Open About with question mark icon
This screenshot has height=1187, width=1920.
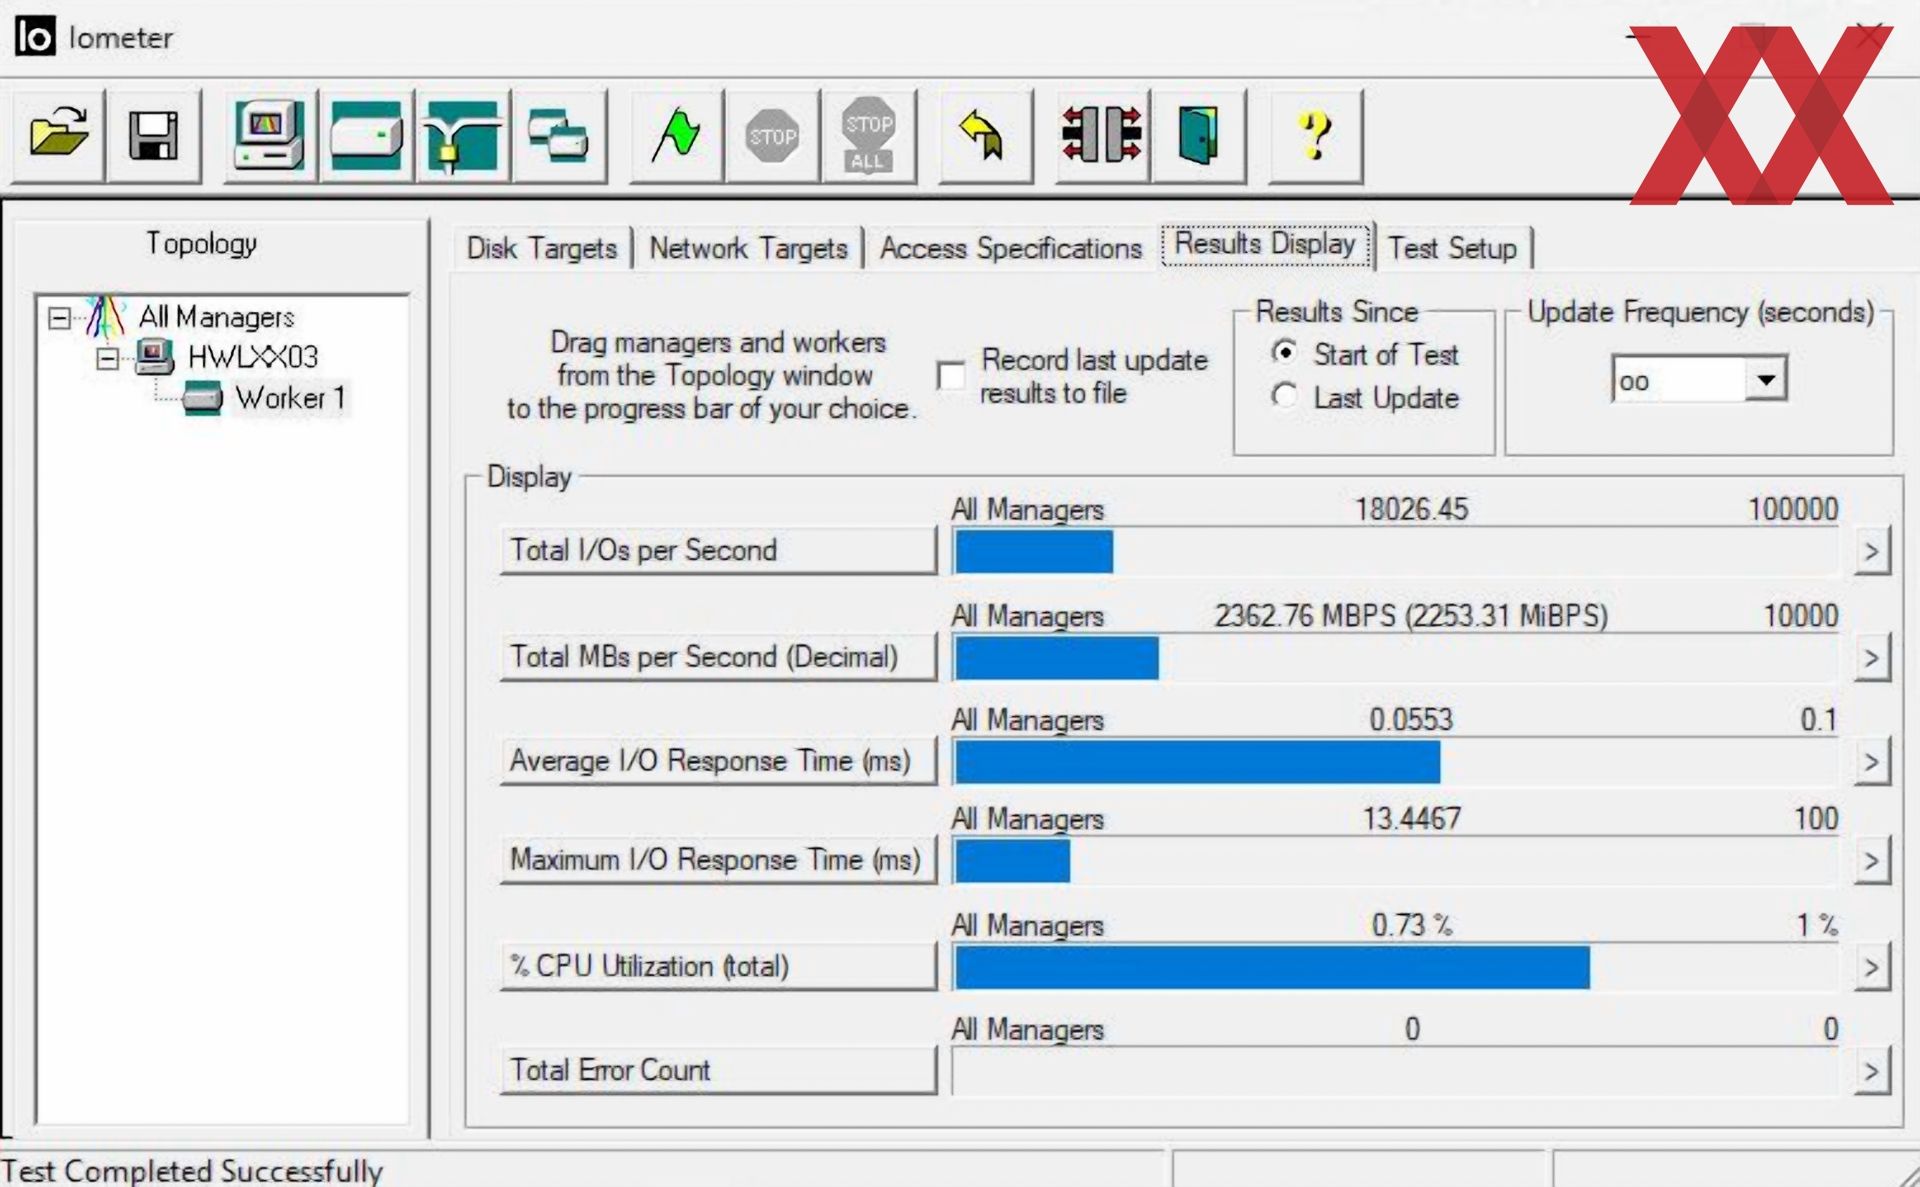click(x=1314, y=135)
